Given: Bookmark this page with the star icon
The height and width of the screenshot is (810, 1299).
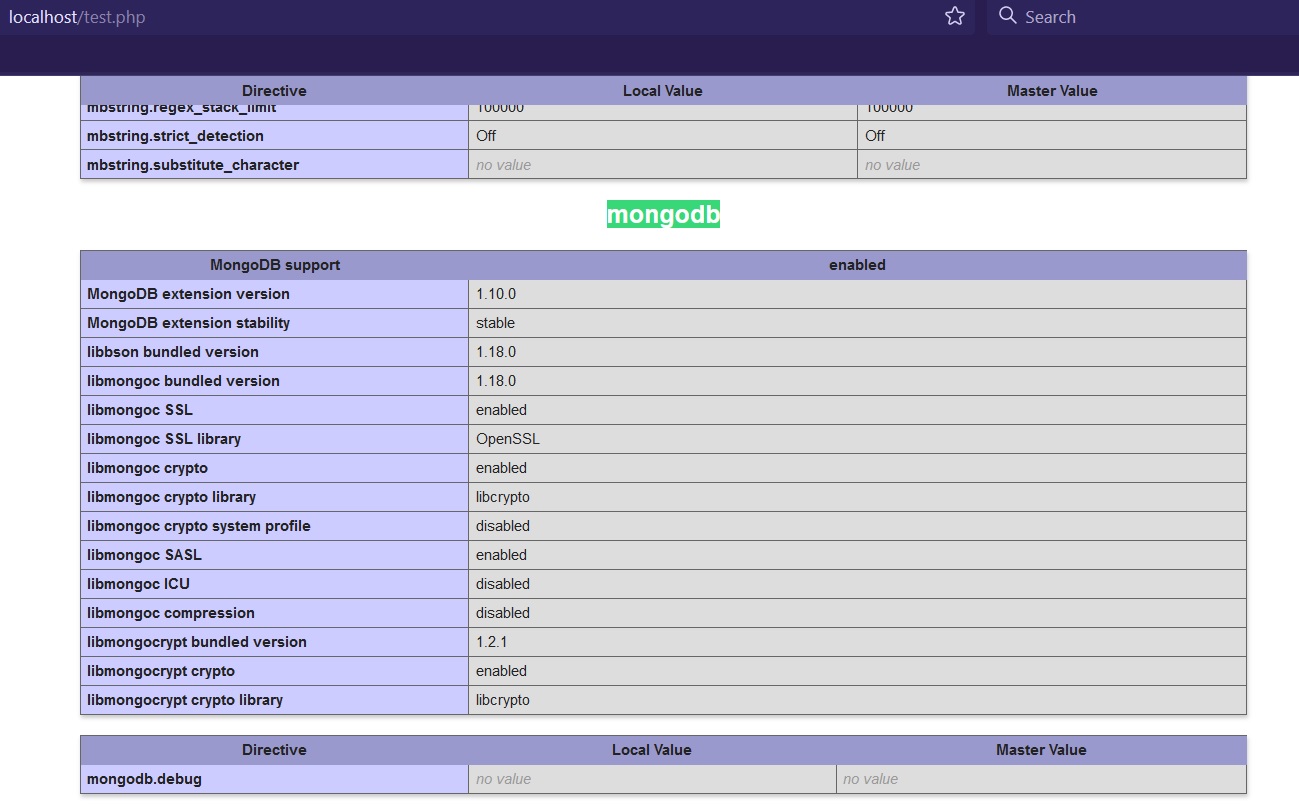Looking at the screenshot, I should click(955, 16).
